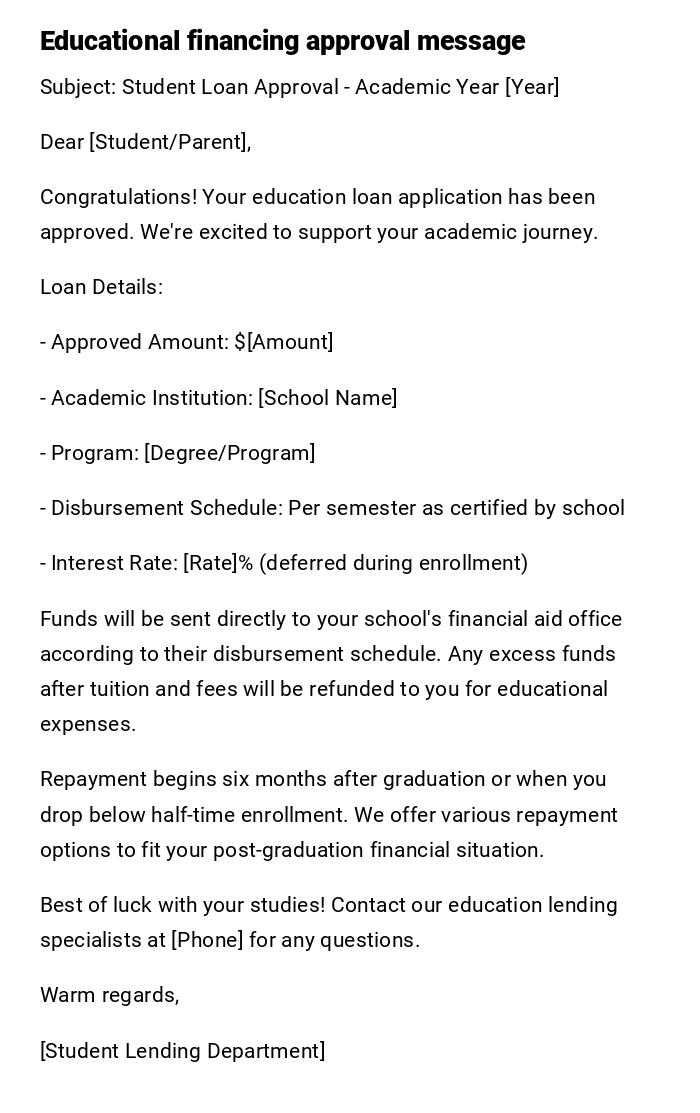
Task: Click the 'Funds will be sent directly' paragraph
Action: click(x=331, y=619)
